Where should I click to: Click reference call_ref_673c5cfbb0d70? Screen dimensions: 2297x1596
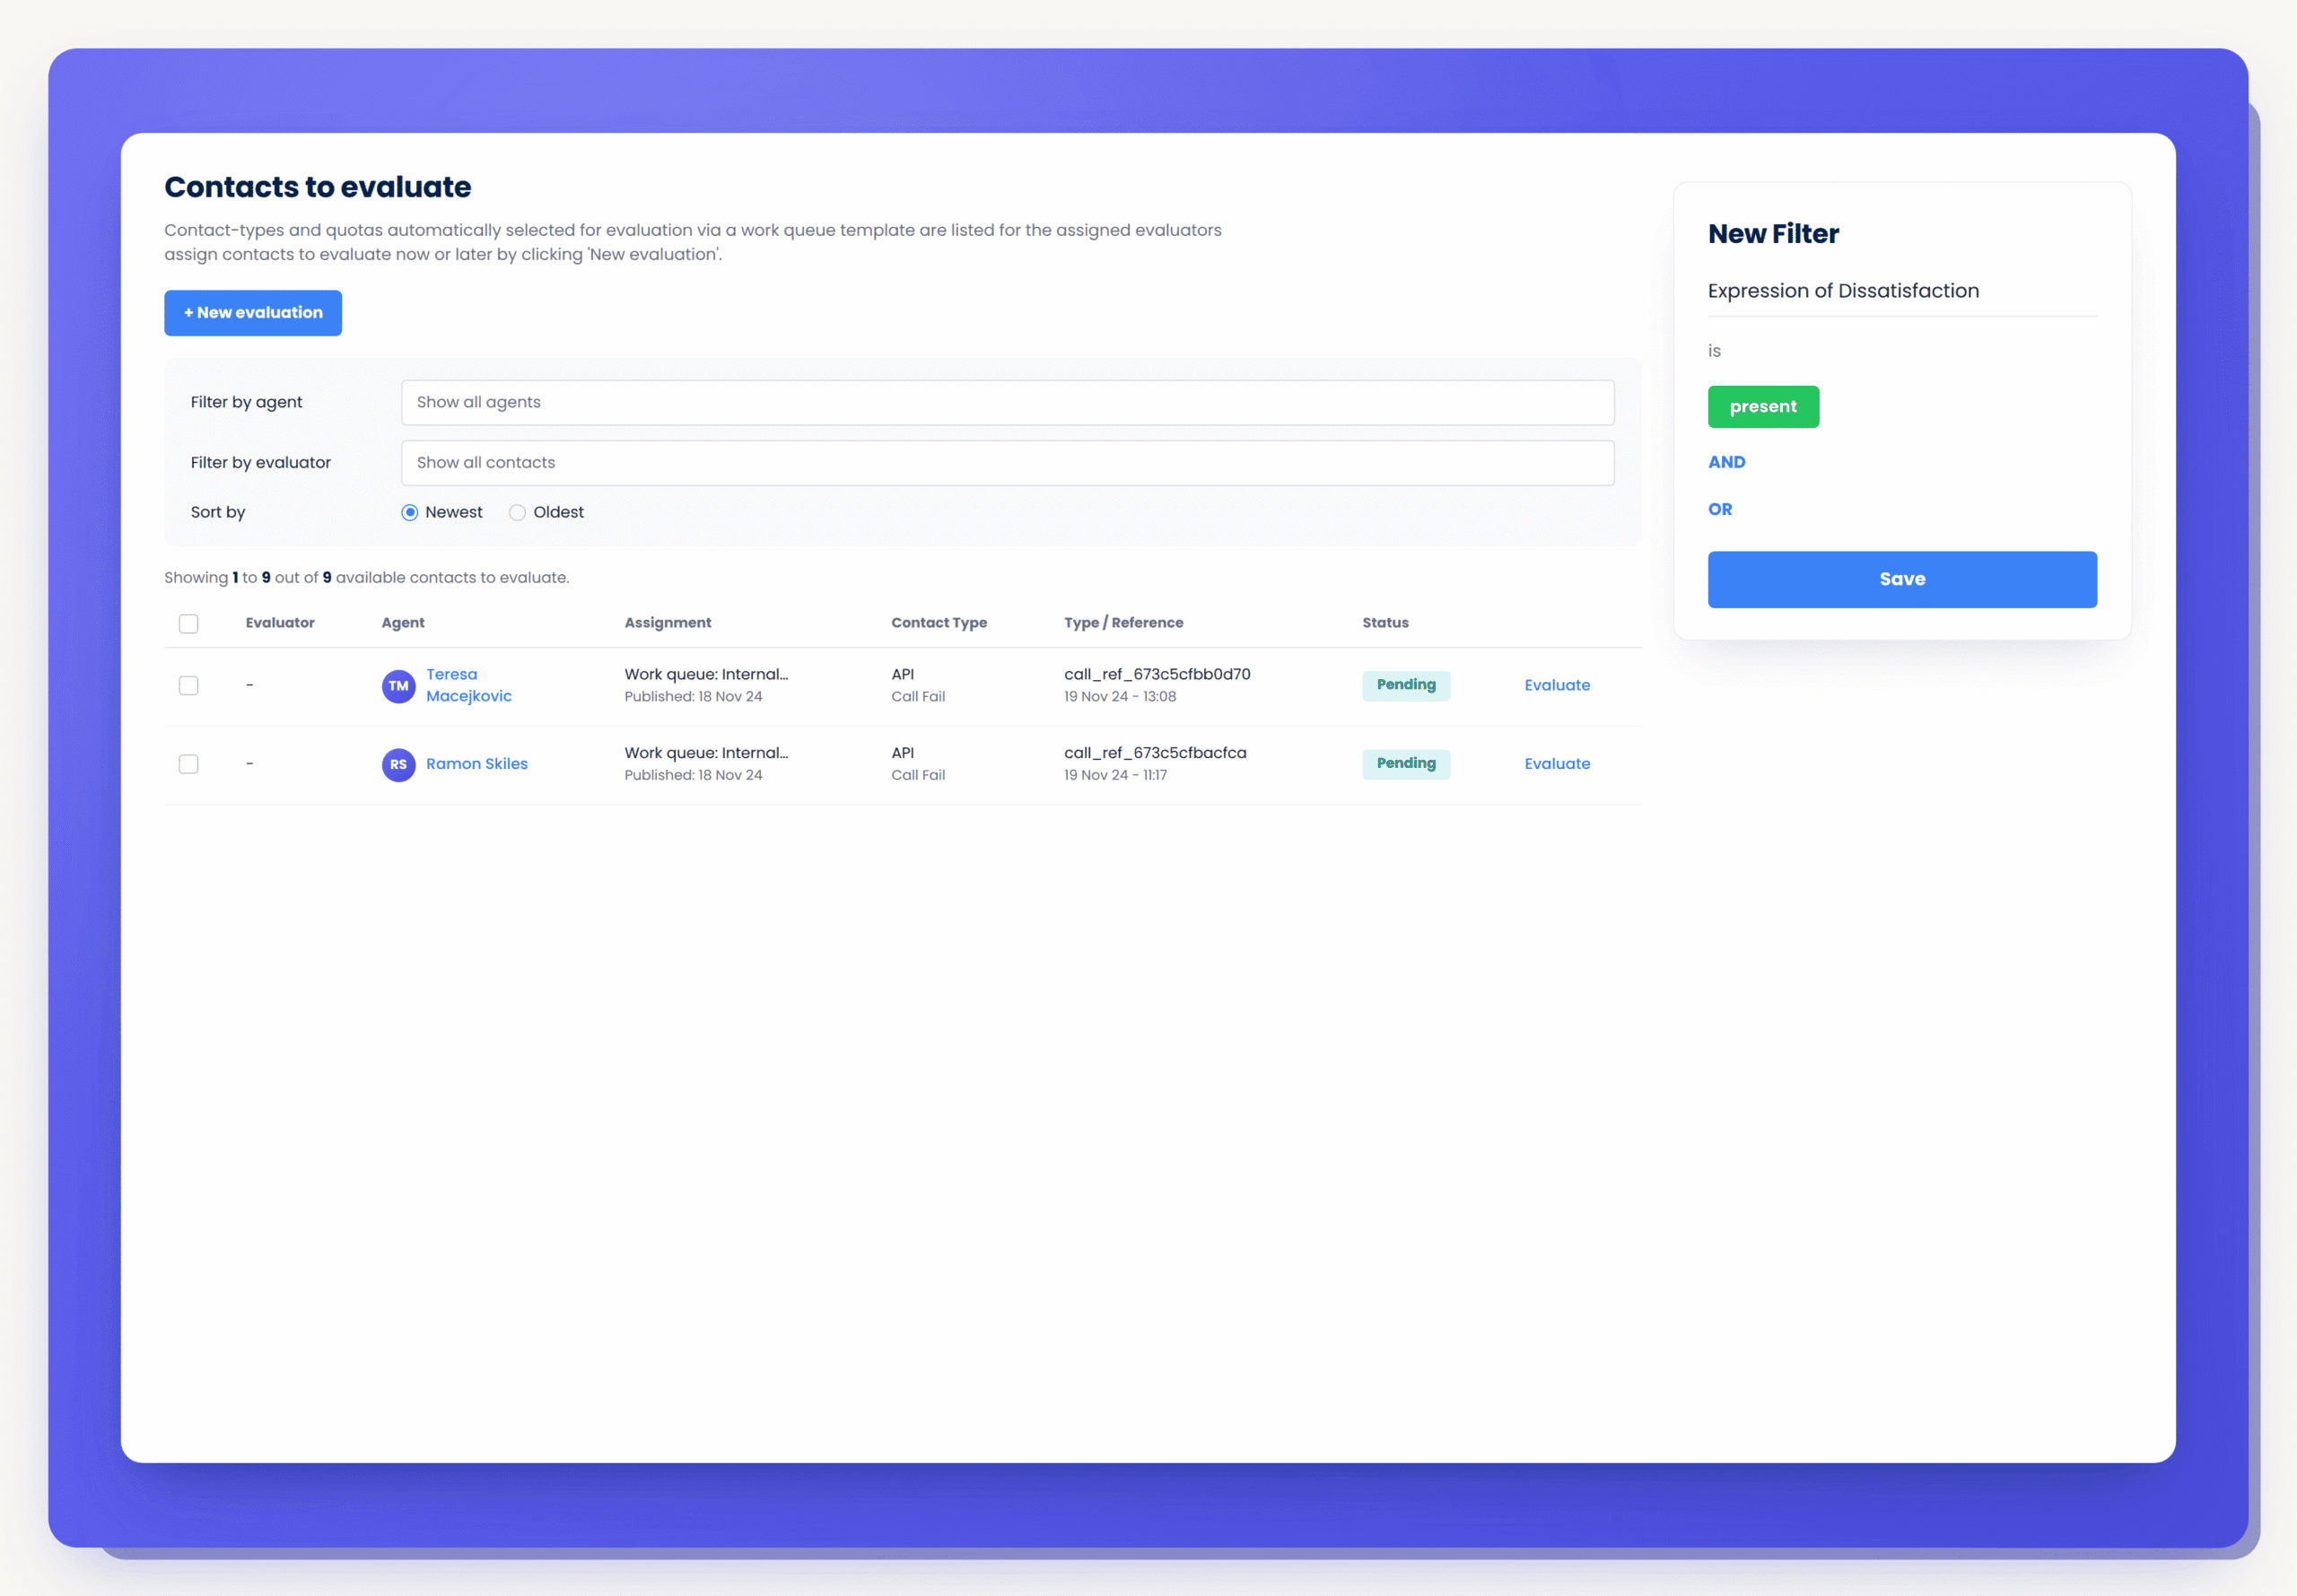1157,674
